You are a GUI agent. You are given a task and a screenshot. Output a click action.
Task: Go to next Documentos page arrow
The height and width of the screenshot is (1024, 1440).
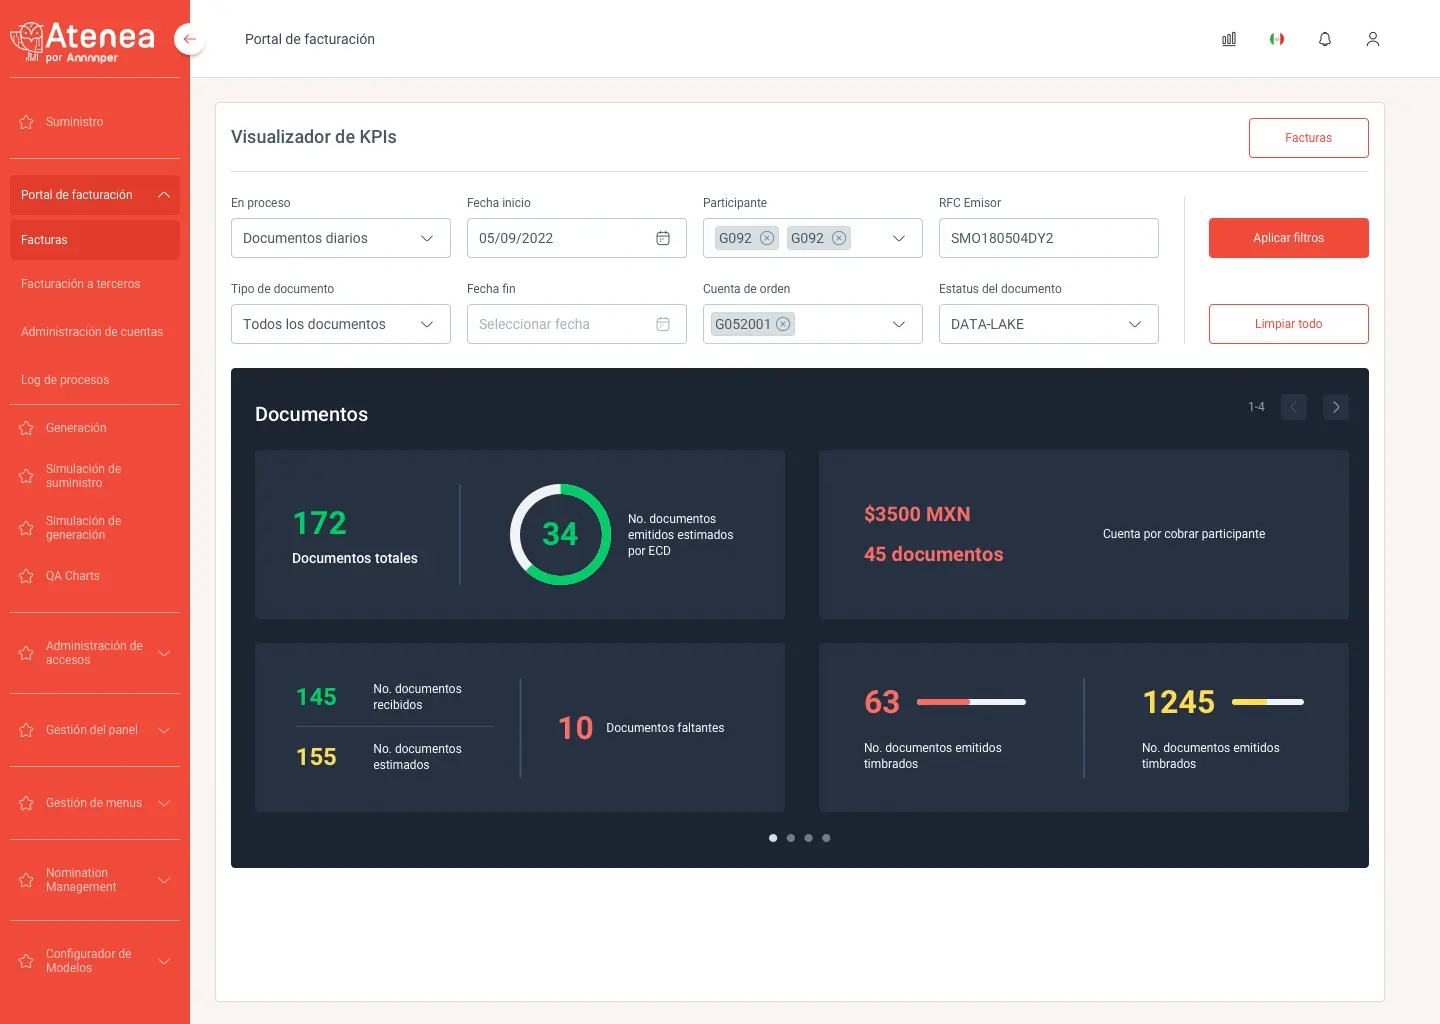coord(1336,407)
